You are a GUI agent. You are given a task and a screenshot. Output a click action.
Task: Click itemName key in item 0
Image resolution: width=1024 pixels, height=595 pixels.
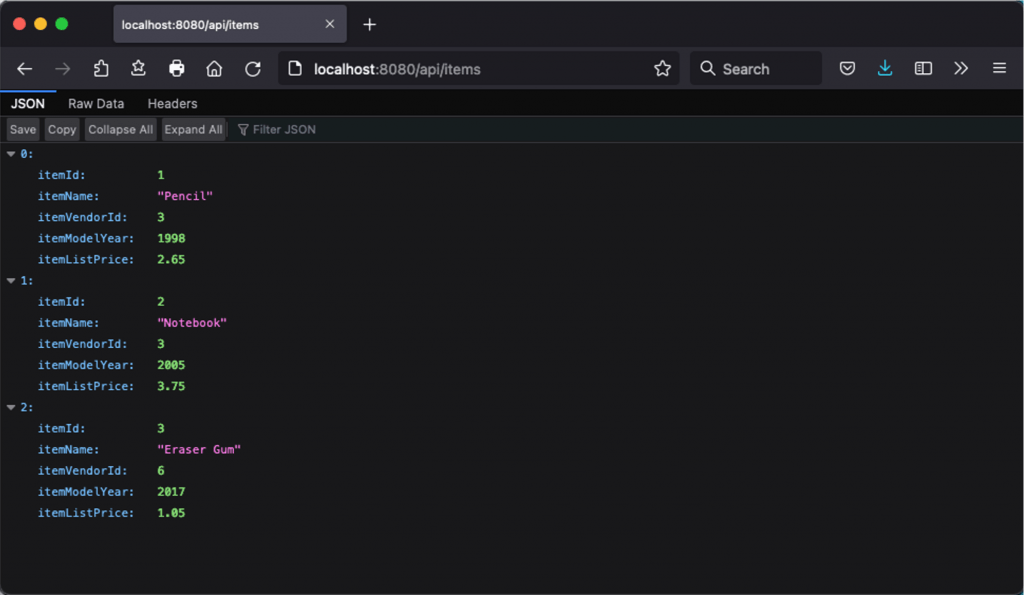click(68, 196)
